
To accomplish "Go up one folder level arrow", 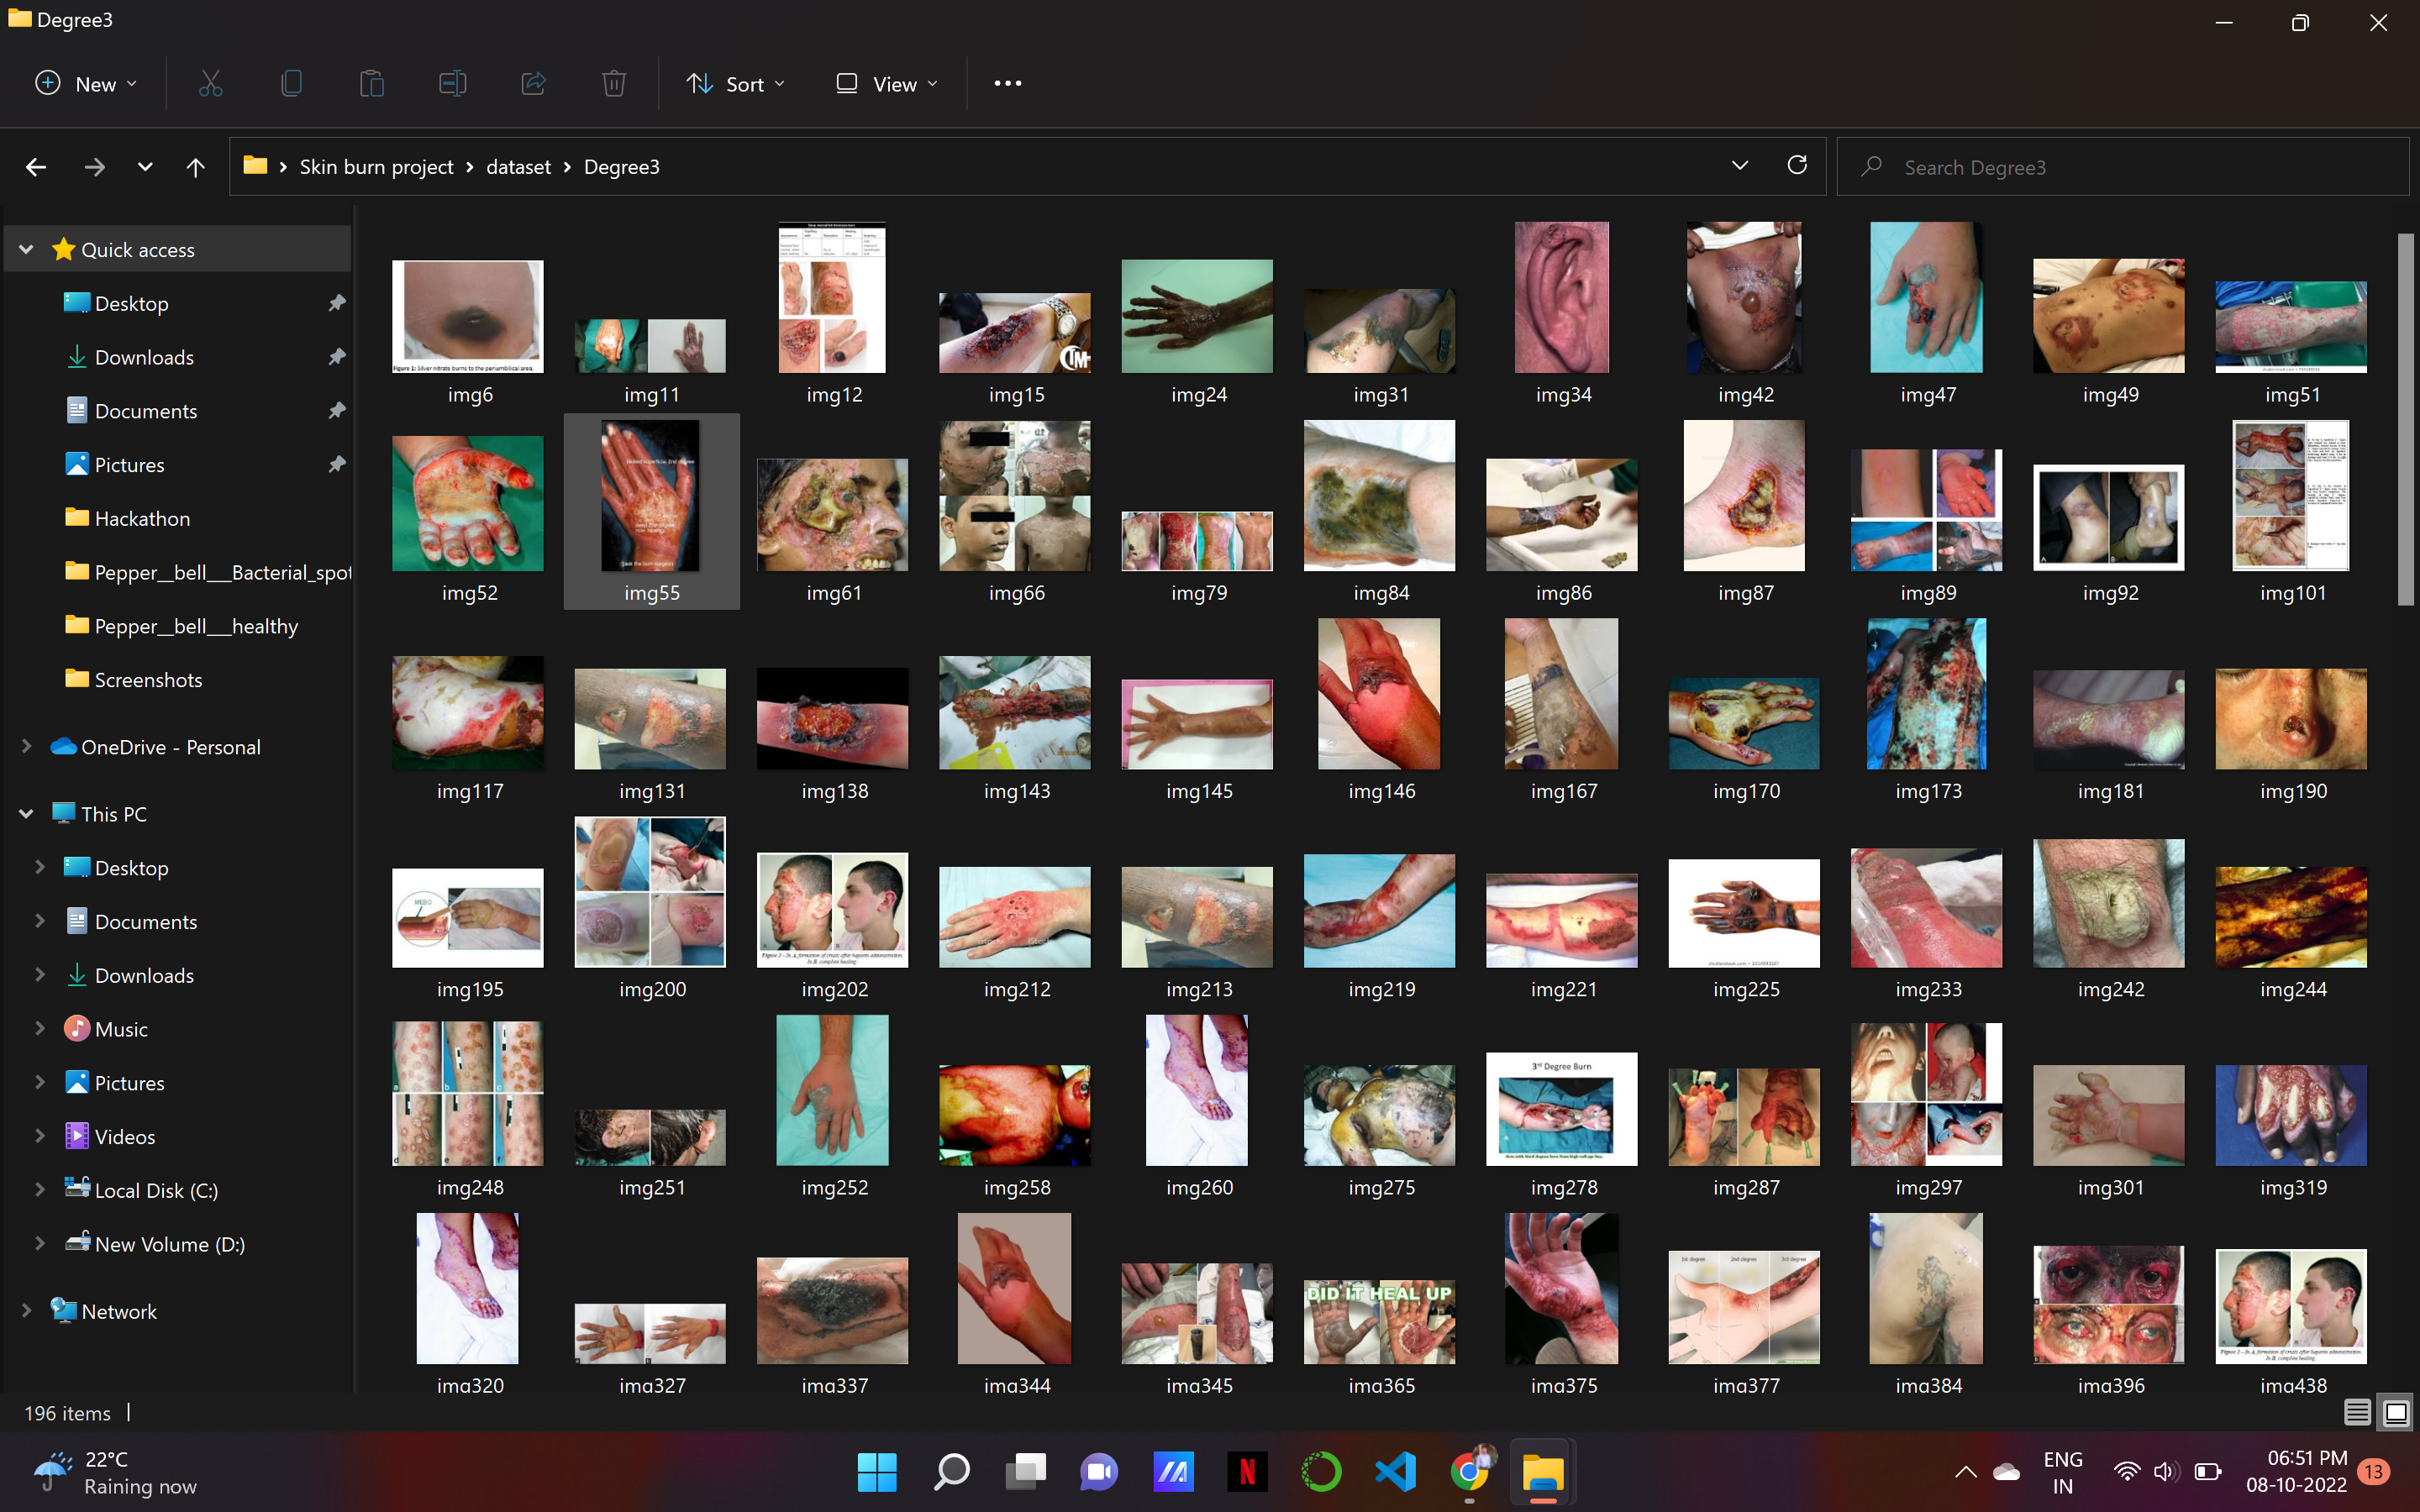I will coord(195,167).
